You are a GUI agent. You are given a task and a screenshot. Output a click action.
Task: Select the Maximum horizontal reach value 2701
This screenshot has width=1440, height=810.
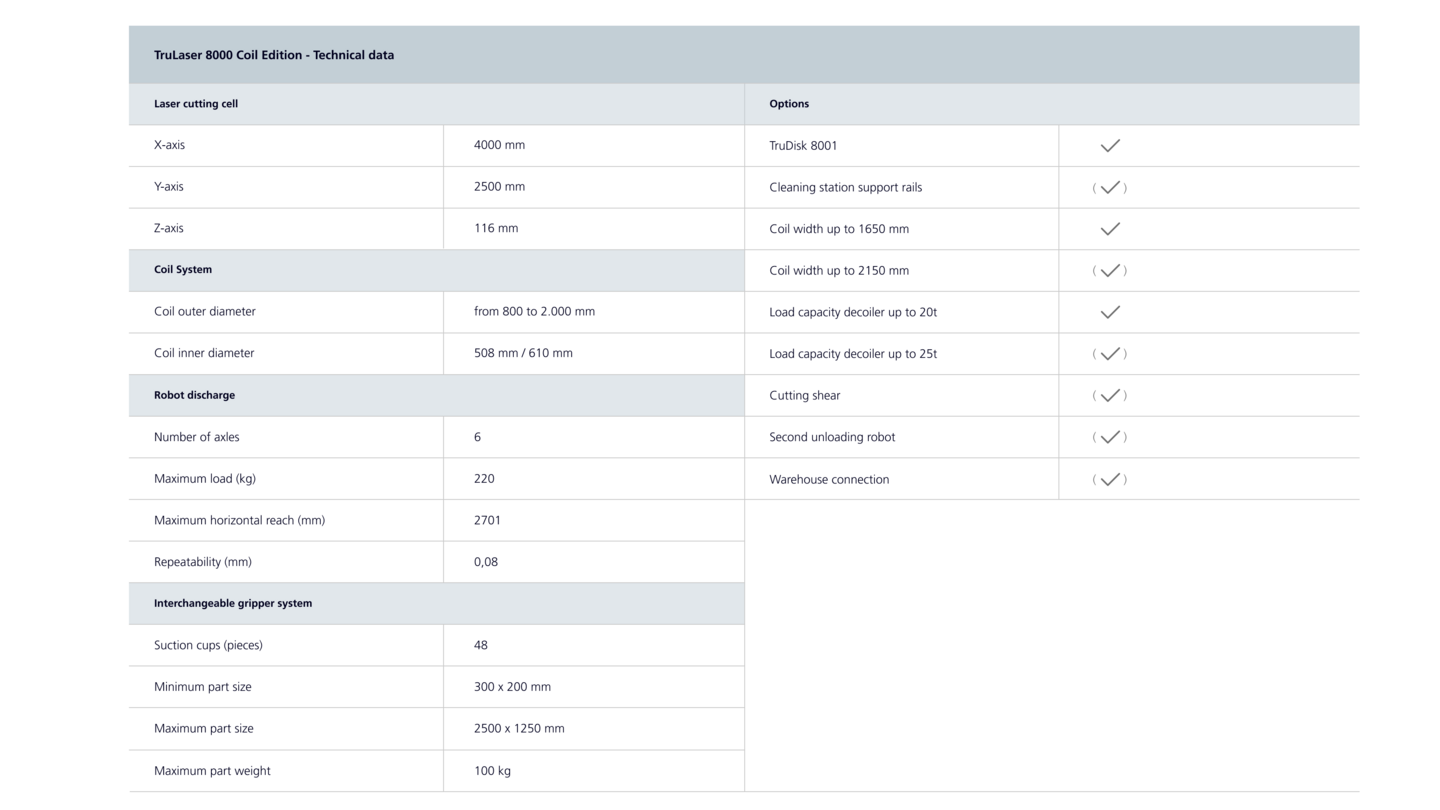click(487, 520)
